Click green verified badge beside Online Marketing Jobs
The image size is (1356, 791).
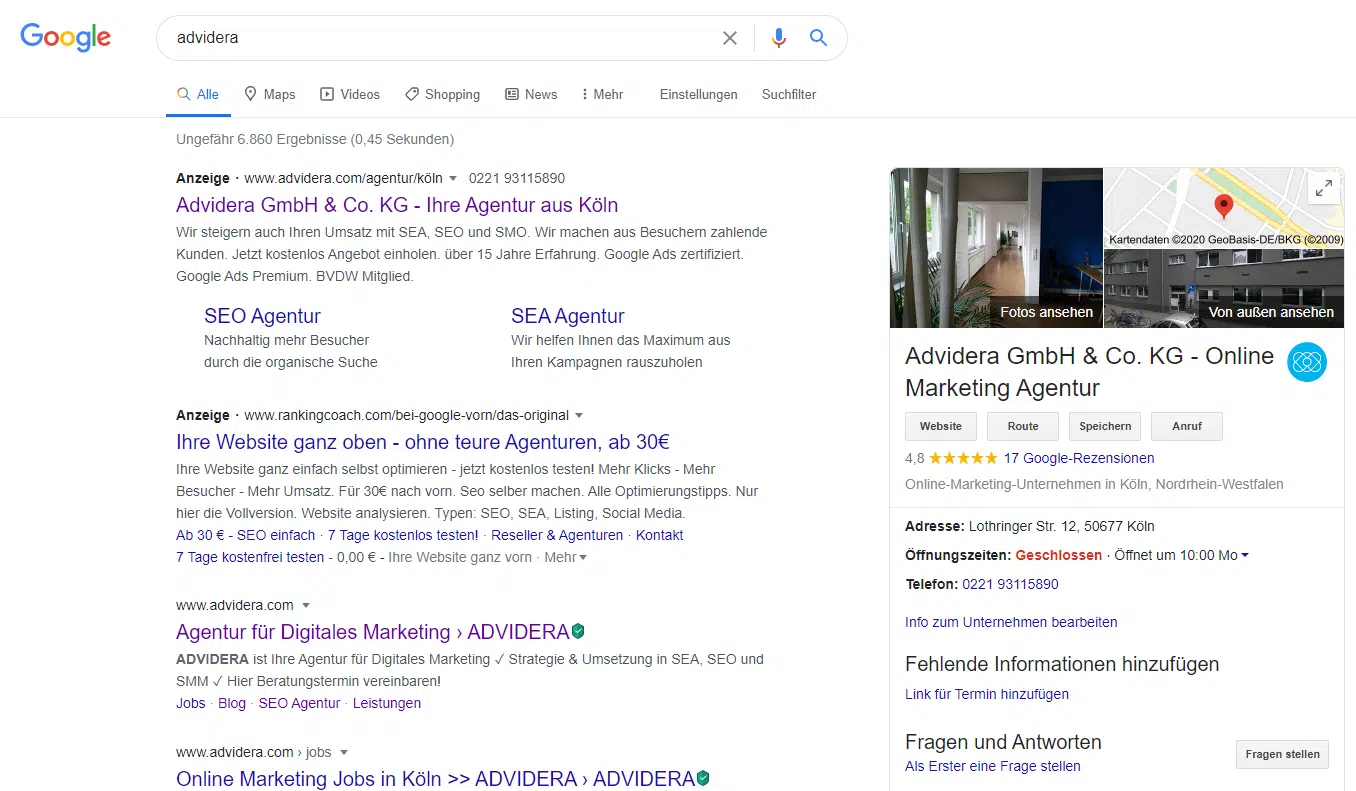click(703, 778)
